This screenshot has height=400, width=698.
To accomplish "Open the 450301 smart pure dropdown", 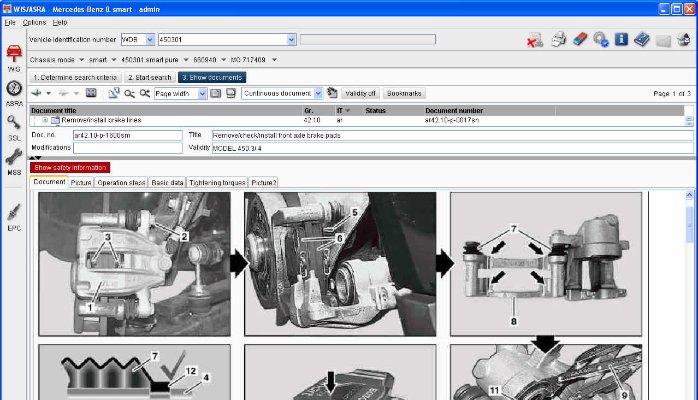I will pyautogui.click(x=186, y=60).
